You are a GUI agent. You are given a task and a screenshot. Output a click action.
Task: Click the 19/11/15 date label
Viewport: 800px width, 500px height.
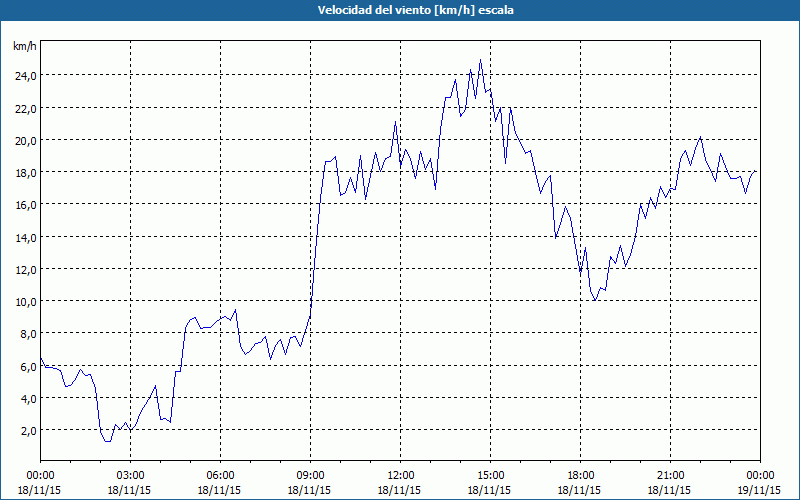759,490
